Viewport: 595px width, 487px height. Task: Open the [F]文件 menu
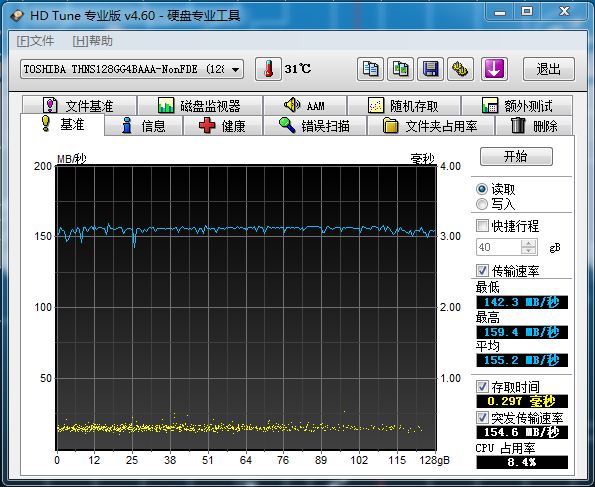(35, 41)
